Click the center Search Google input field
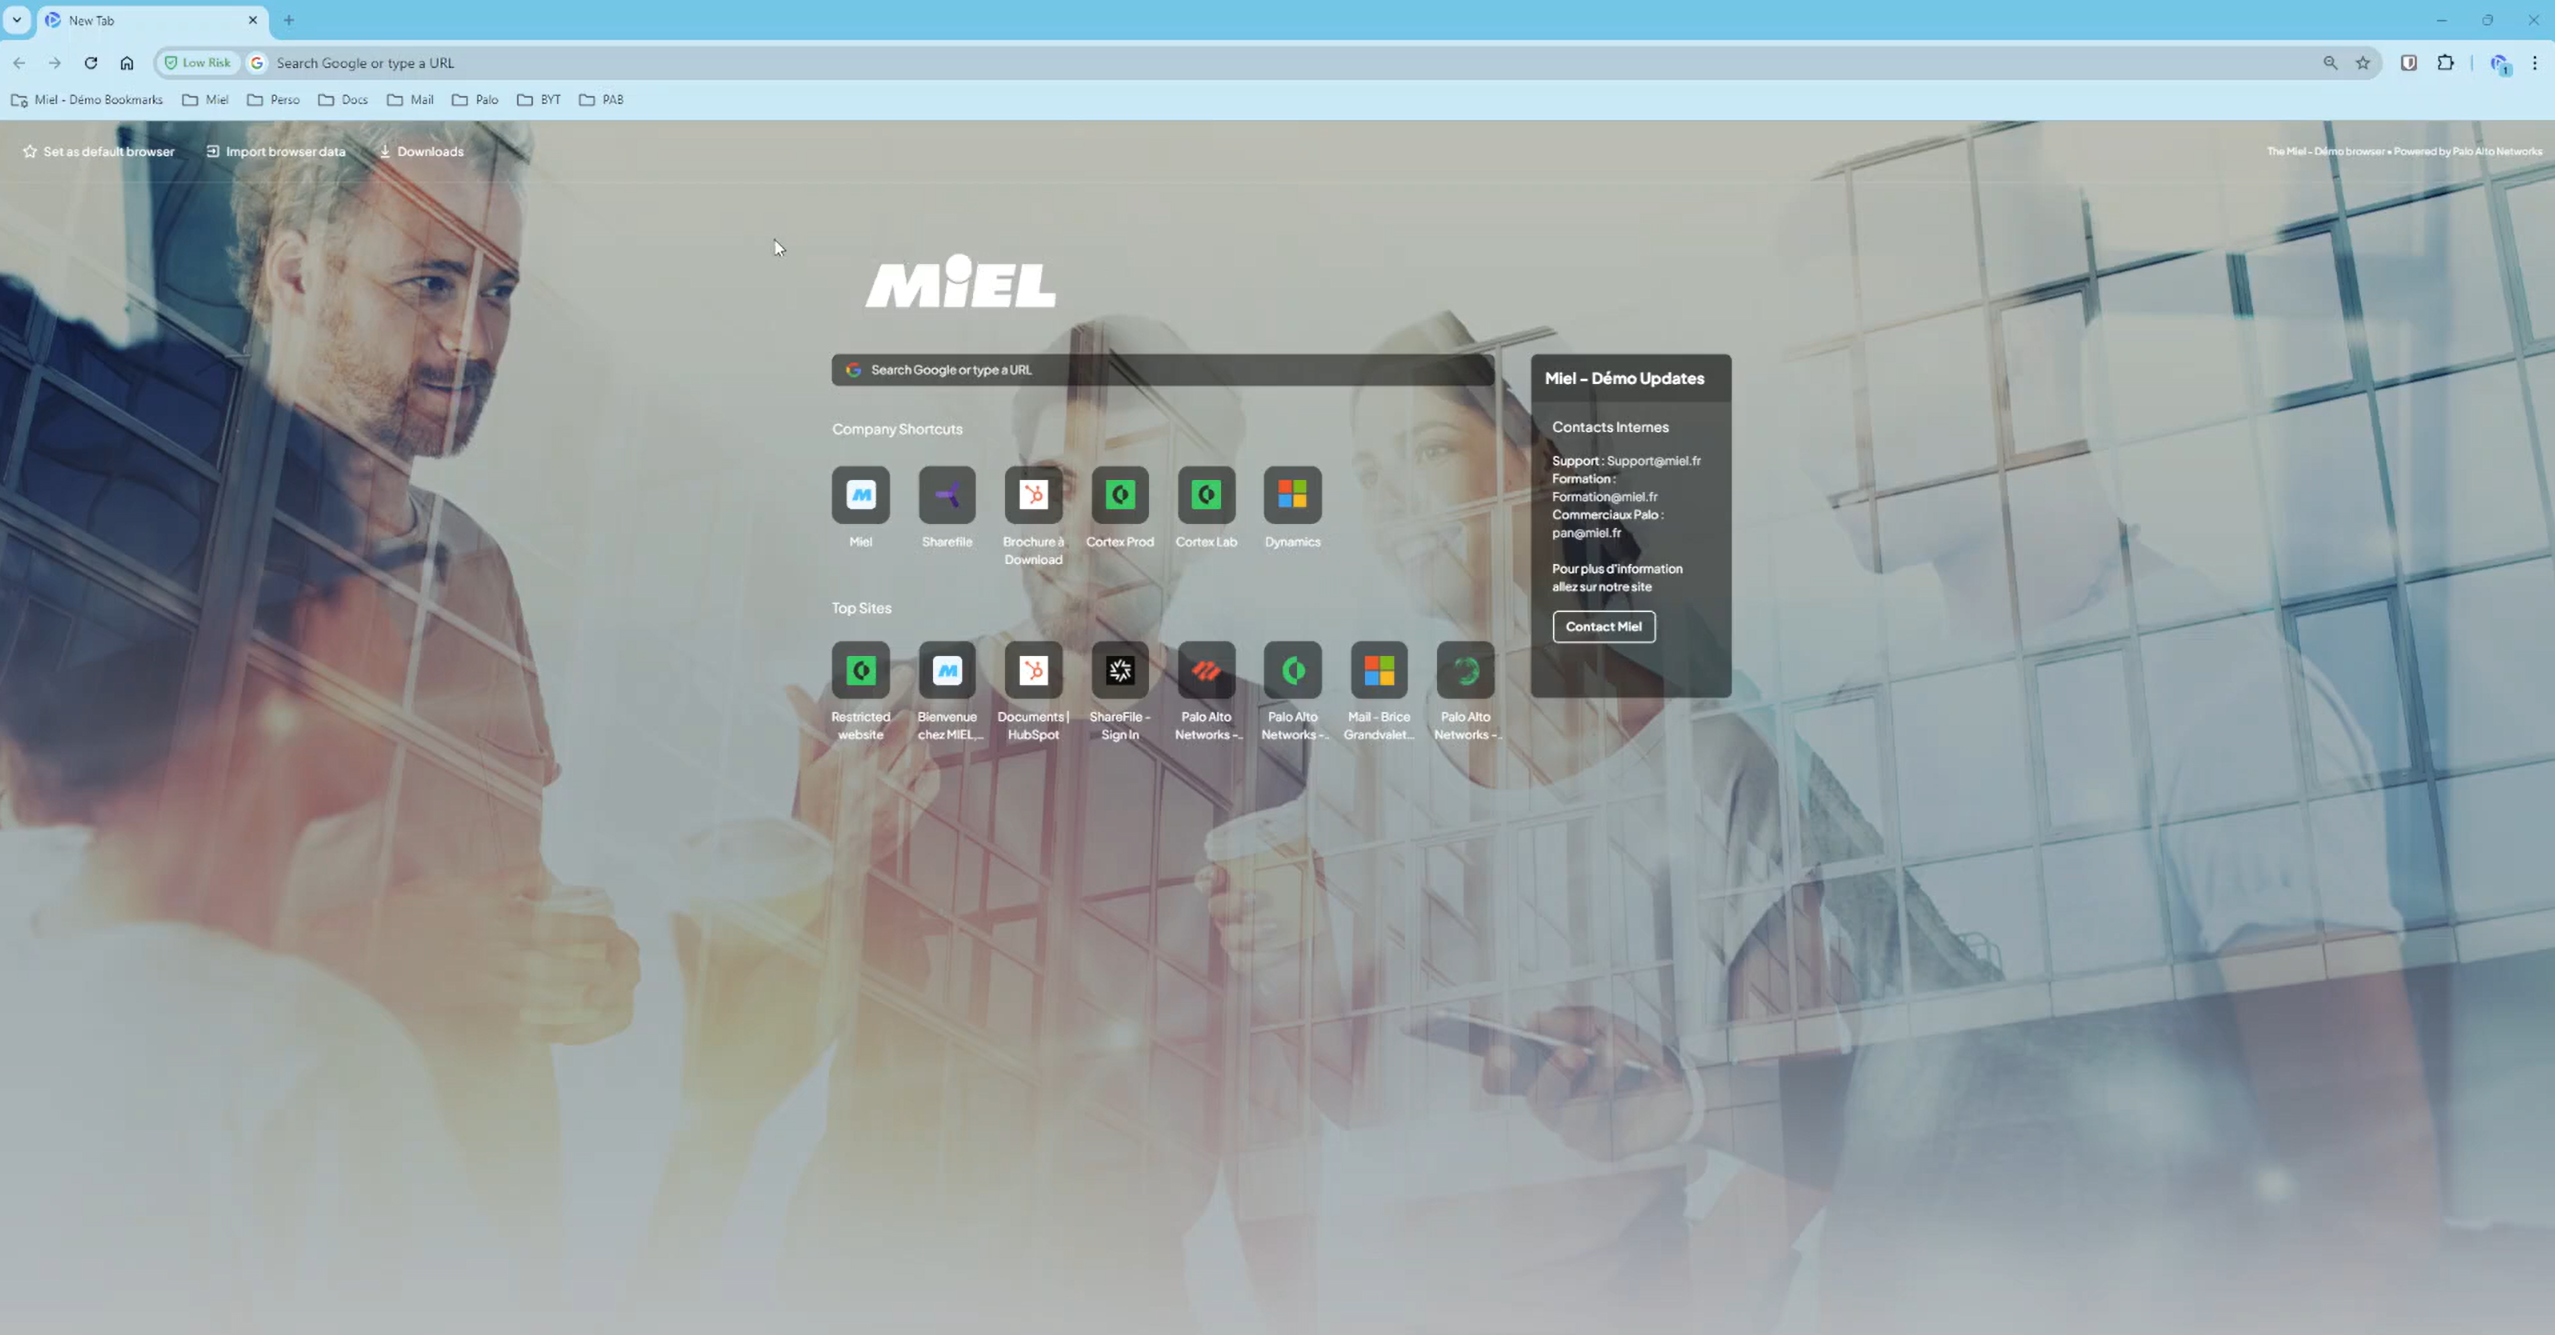The image size is (2555, 1335). tap(1161, 369)
